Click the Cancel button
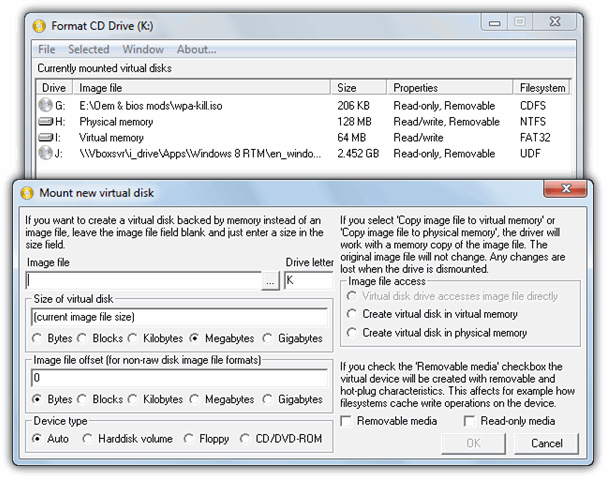The image size is (606, 477). [x=546, y=443]
